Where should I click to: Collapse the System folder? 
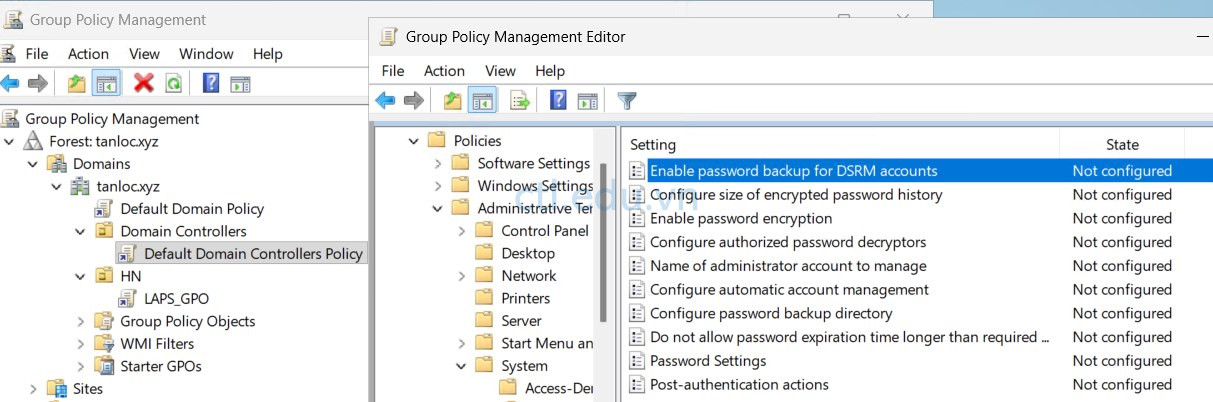(x=461, y=366)
